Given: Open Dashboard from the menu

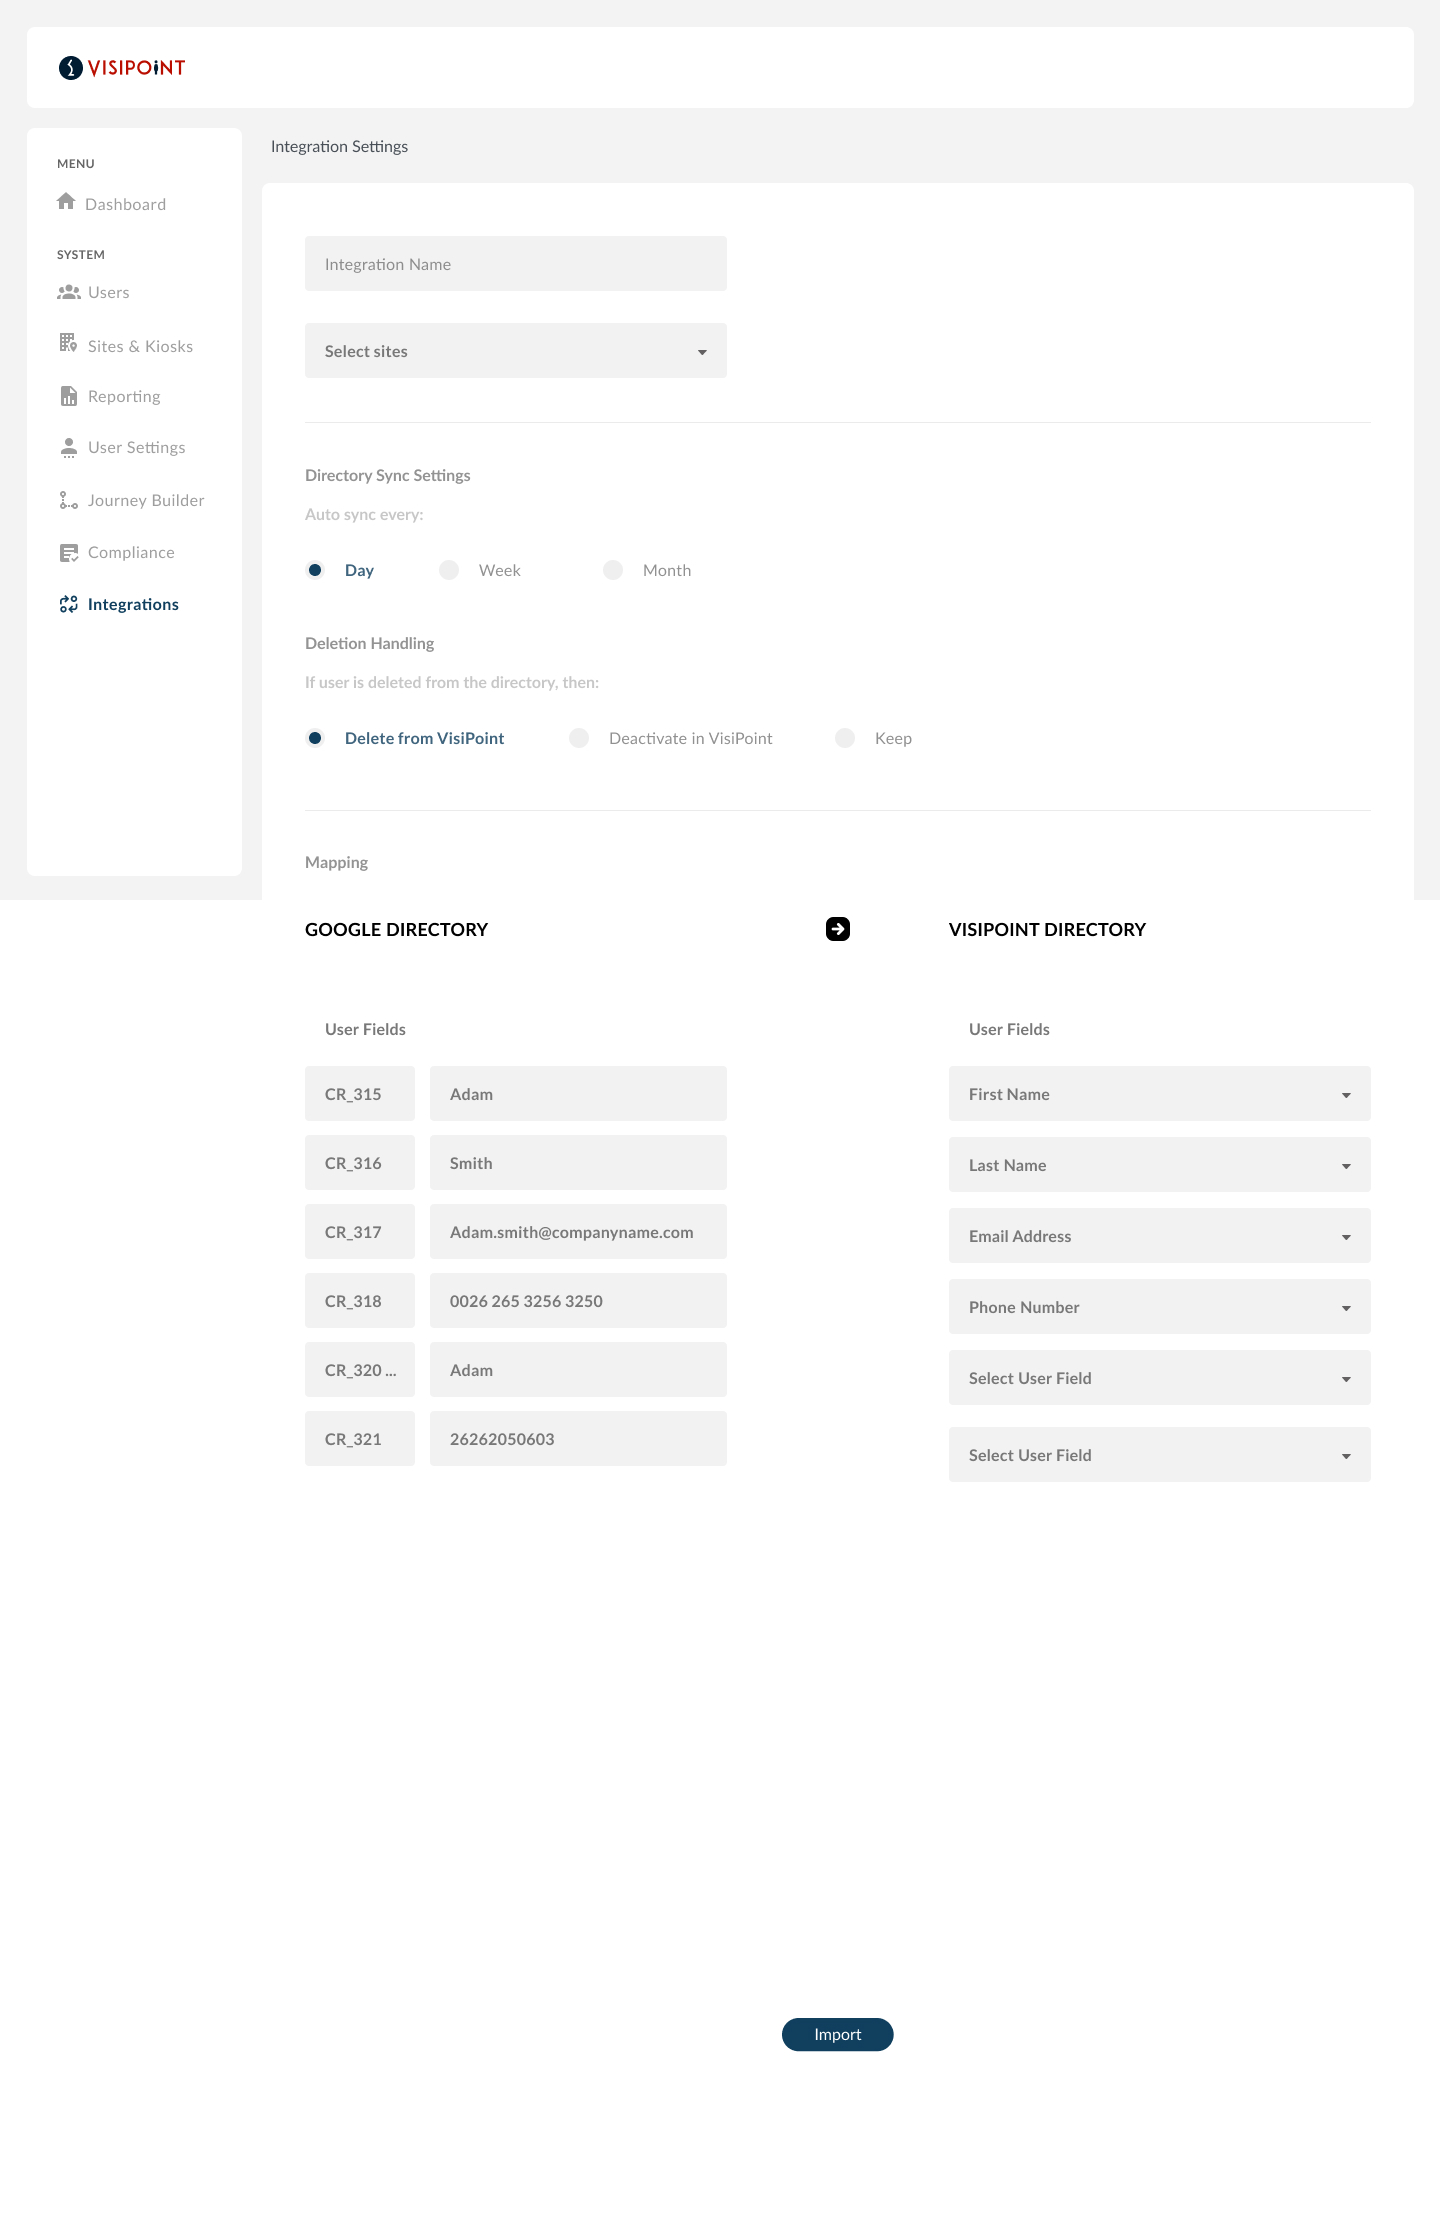Looking at the screenshot, I should click(x=125, y=204).
